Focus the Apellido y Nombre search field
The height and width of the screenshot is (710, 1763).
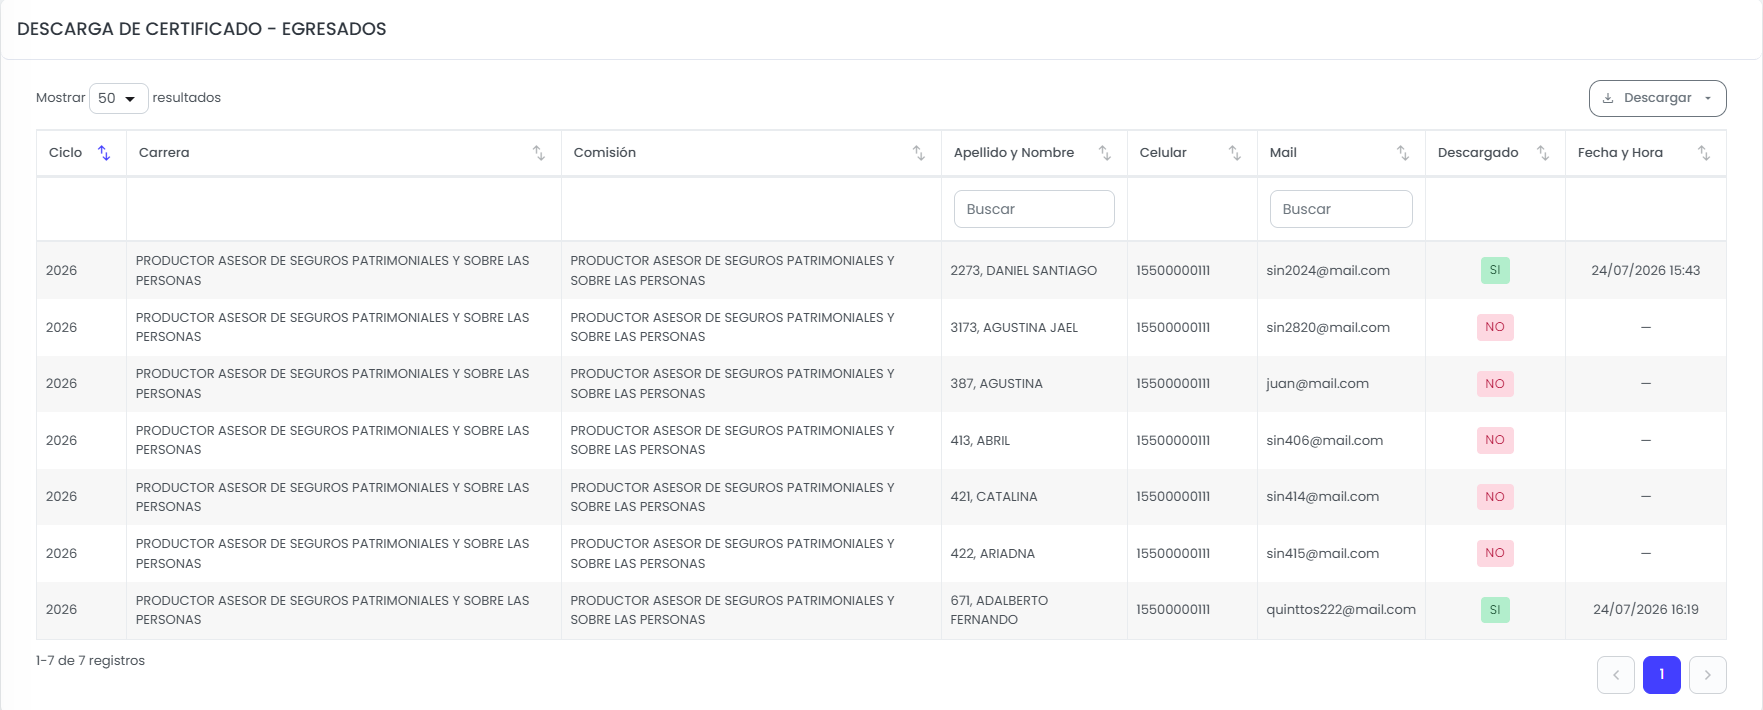click(x=1034, y=209)
